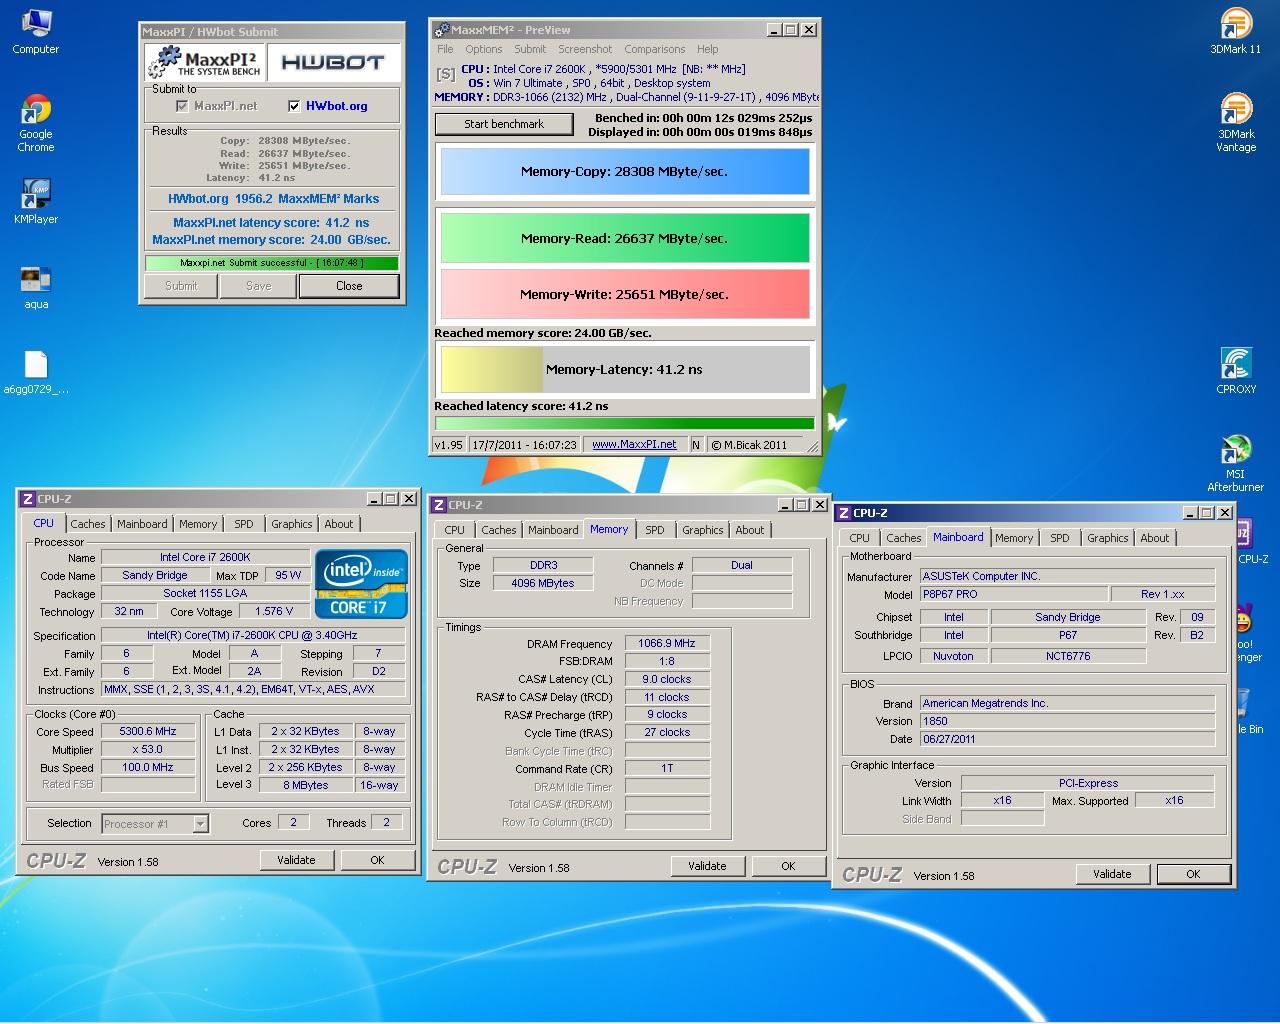1280x1024 pixels.
Task: Click Validate in the CPU-Z Mainboard window
Action: point(1112,874)
